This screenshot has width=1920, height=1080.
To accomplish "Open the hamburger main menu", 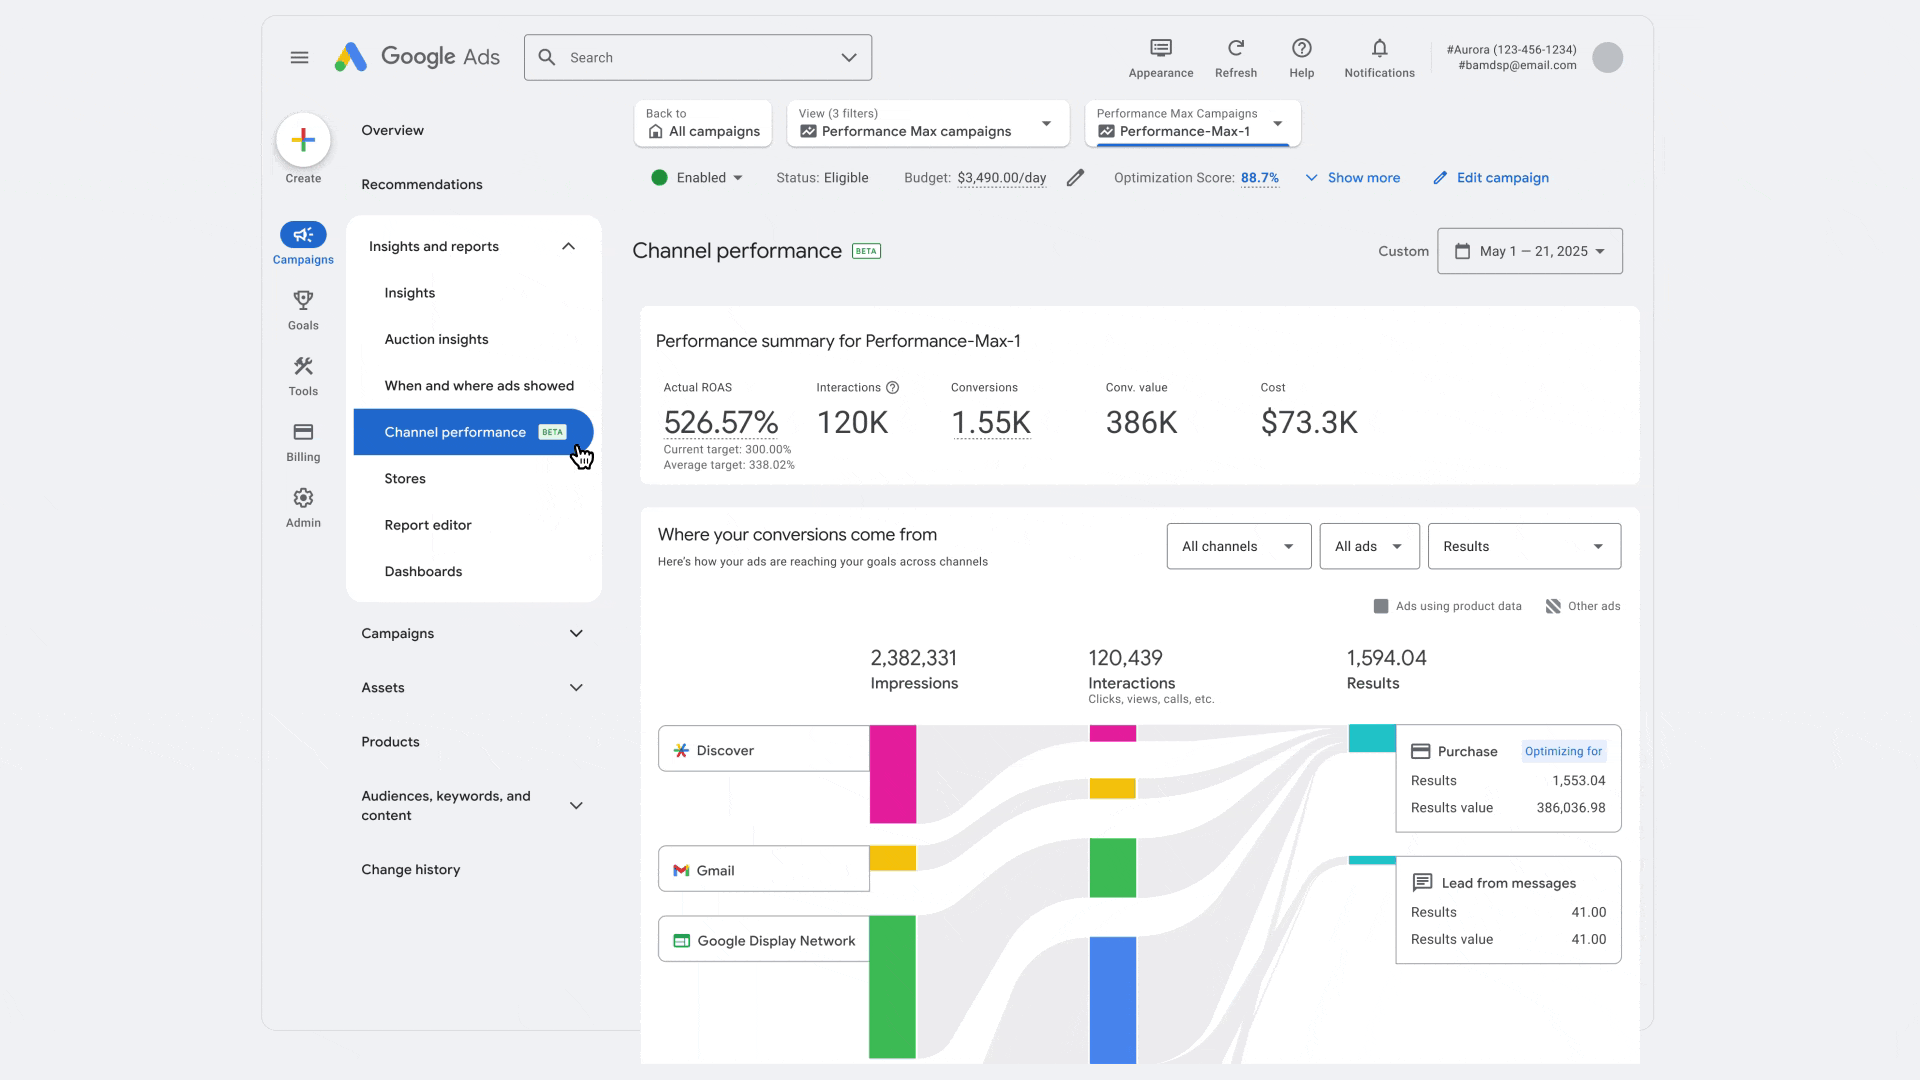I will point(299,57).
